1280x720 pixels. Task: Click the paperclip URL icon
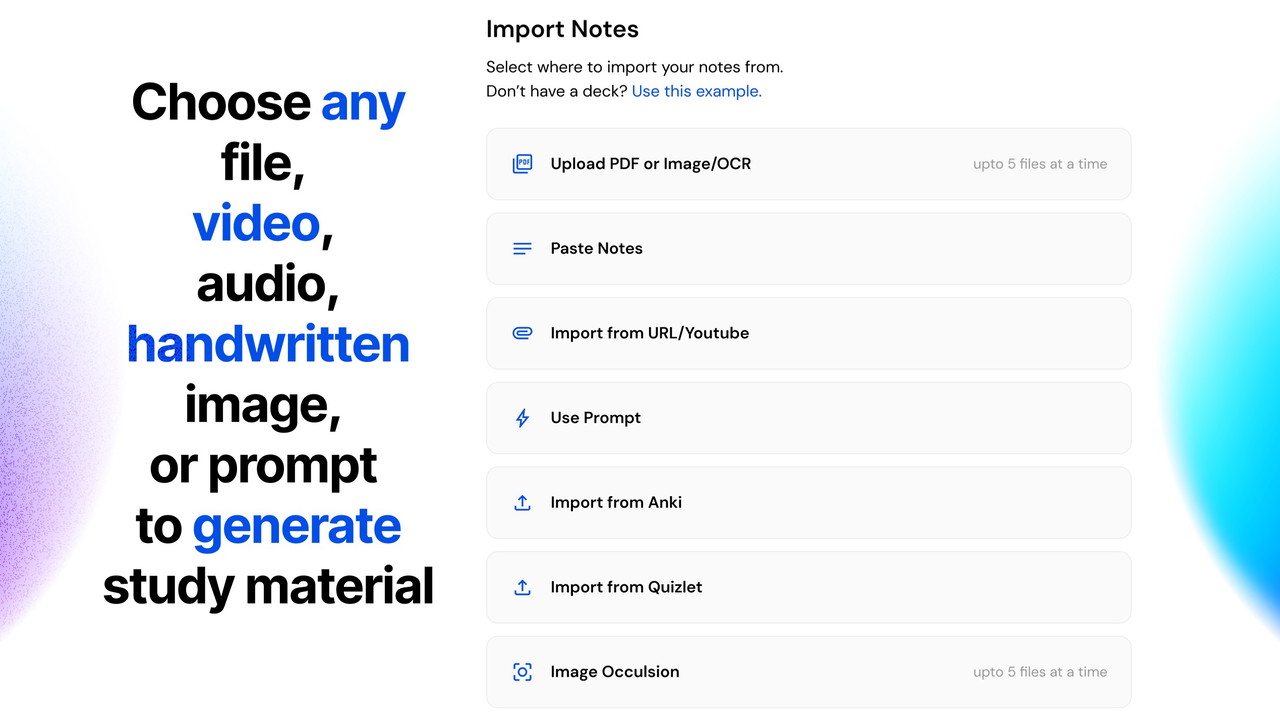pos(522,333)
